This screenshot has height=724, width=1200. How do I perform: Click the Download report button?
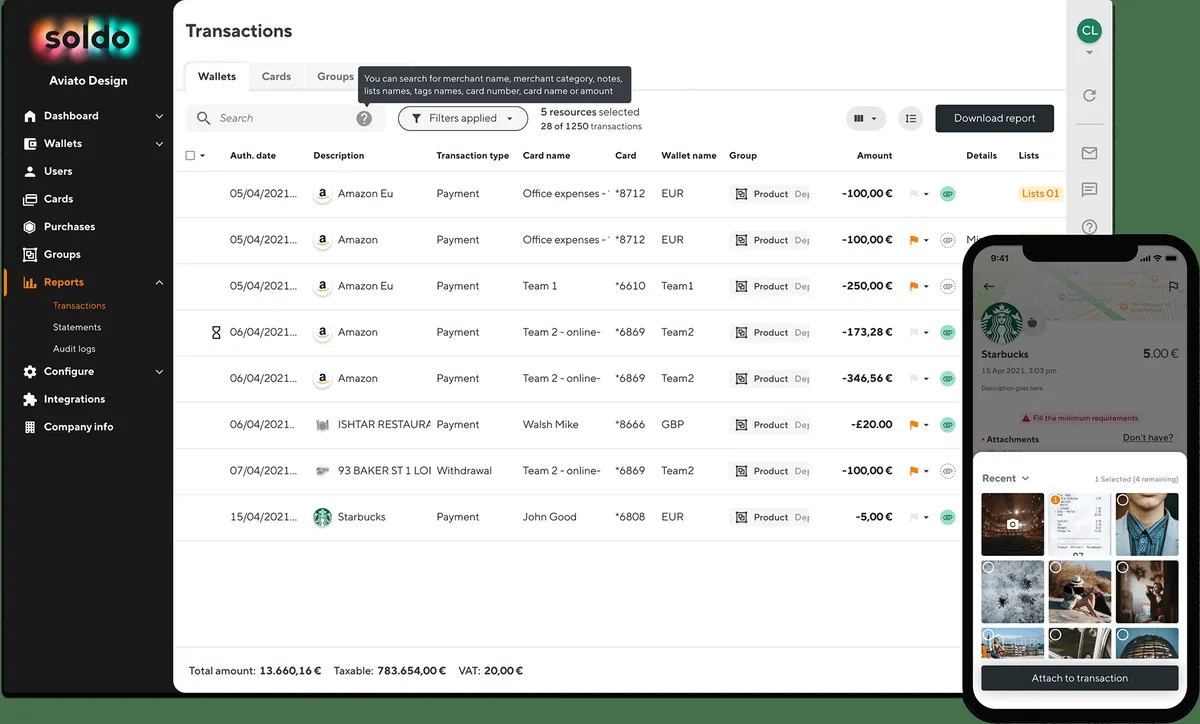[994, 118]
